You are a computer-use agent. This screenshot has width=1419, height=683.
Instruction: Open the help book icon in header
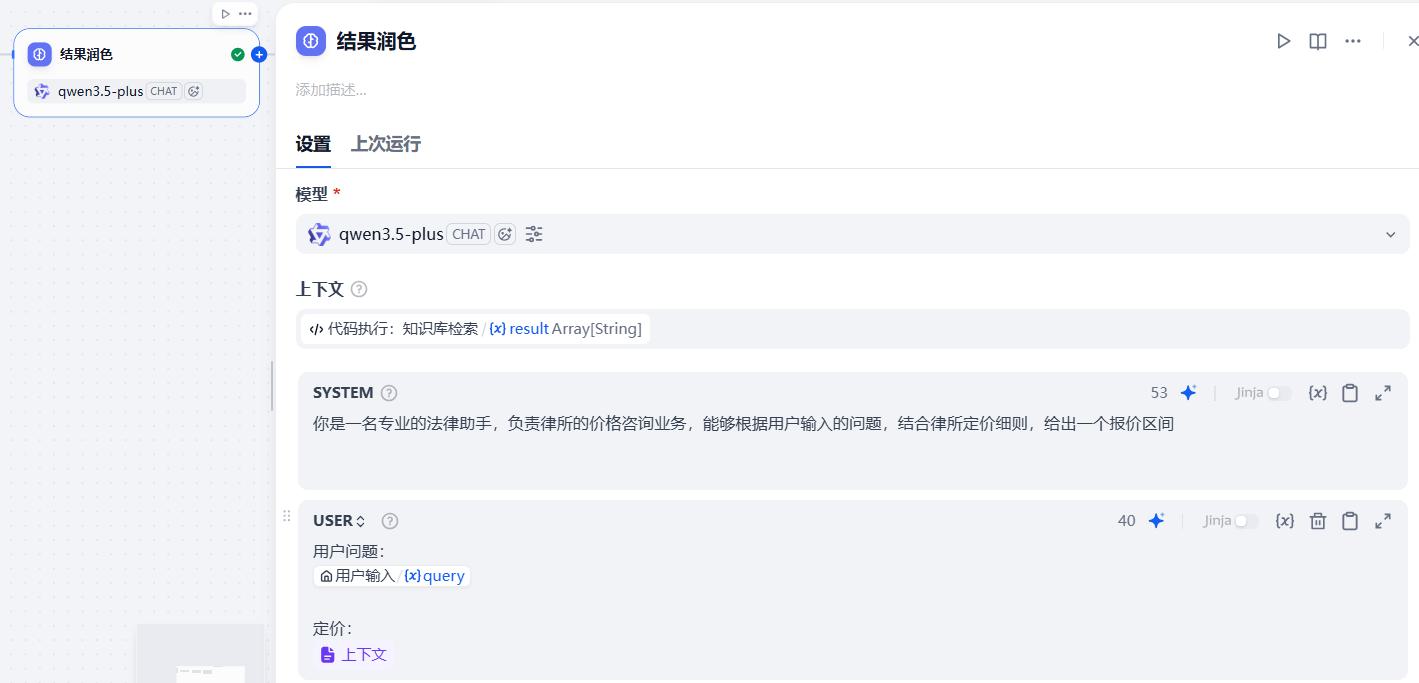(1318, 41)
